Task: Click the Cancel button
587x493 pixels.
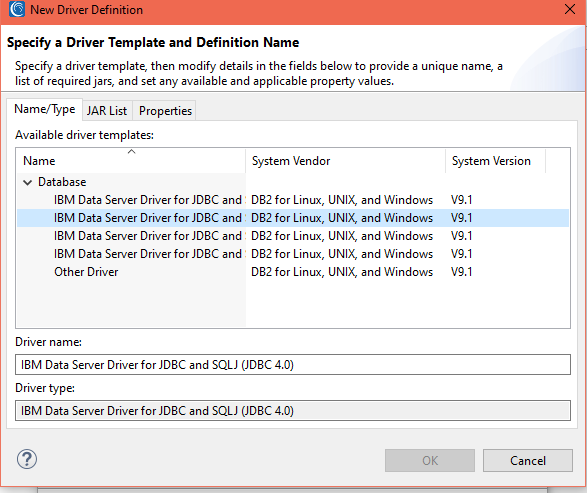Action: pyautogui.click(x=527, y=460)
